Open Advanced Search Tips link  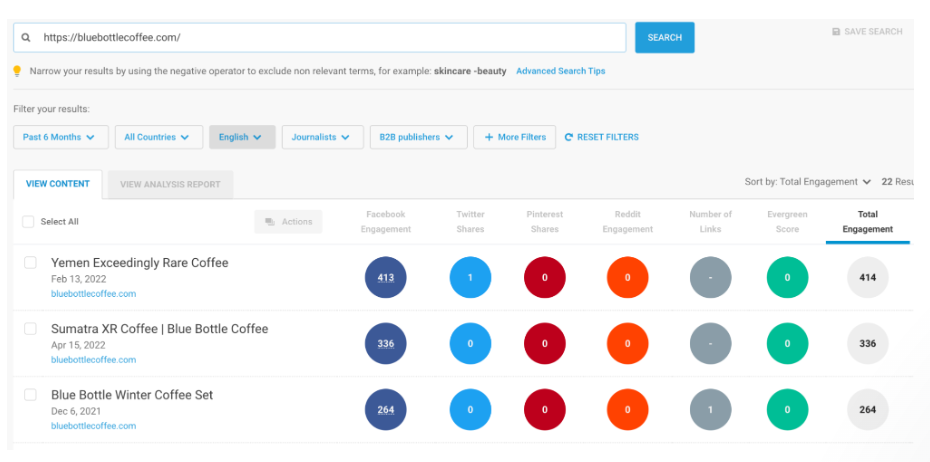pyautogui.click(x=560, y=71)
